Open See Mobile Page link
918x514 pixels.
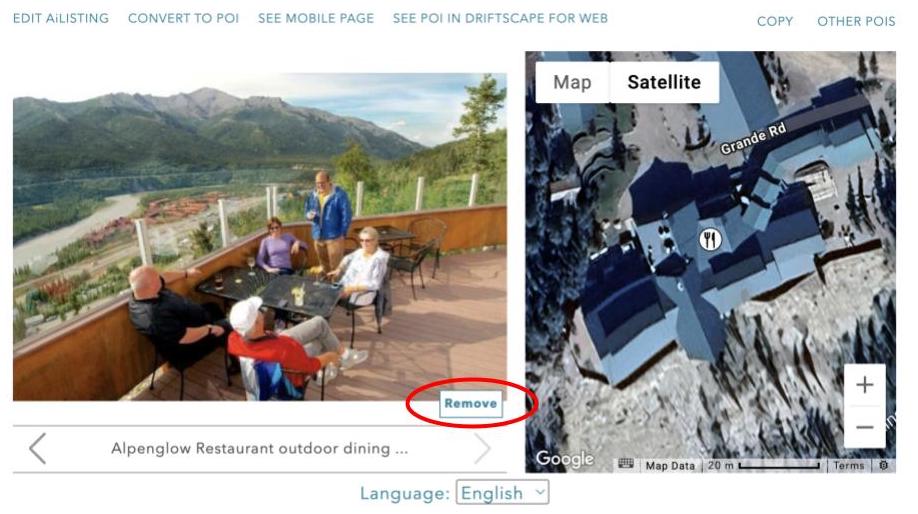coord(316,18)
